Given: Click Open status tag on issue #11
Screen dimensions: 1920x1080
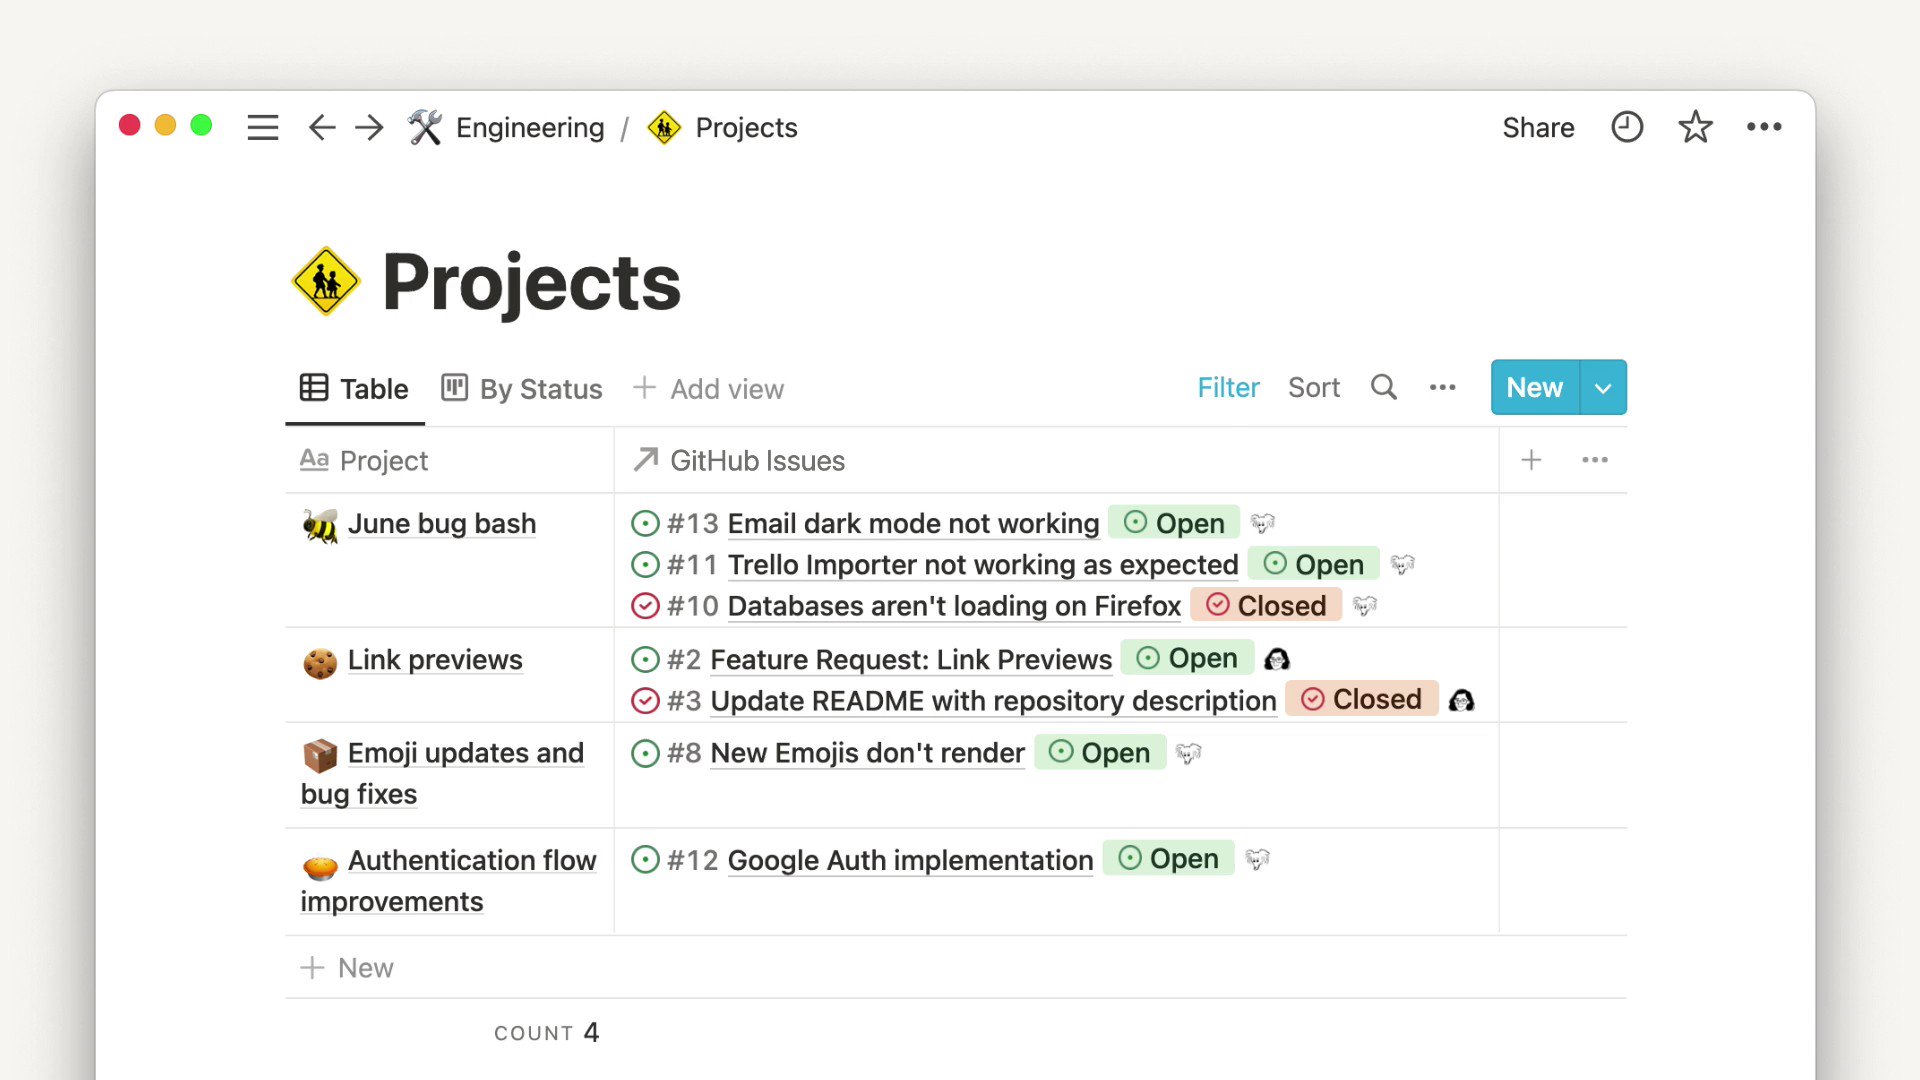Looking at the screenshot, I should tap(1313, 564).
